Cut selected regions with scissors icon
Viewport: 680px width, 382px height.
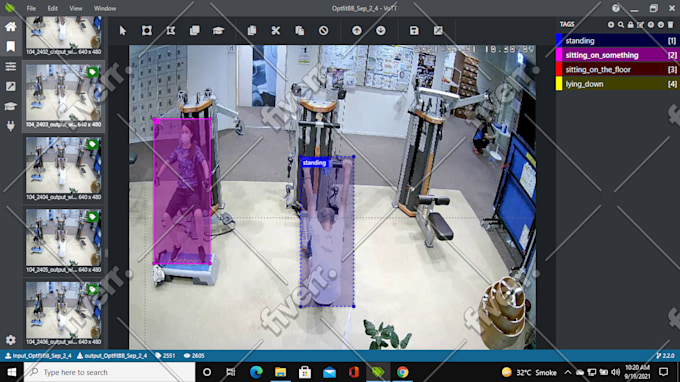pyautogui.click(x=275, y=30)
